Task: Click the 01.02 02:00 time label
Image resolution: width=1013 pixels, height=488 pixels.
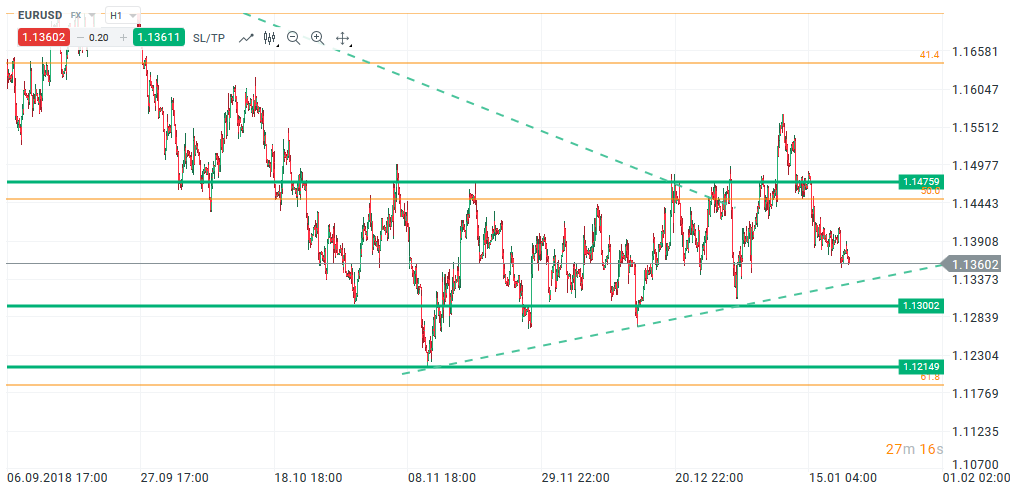Action: point(977,478)
